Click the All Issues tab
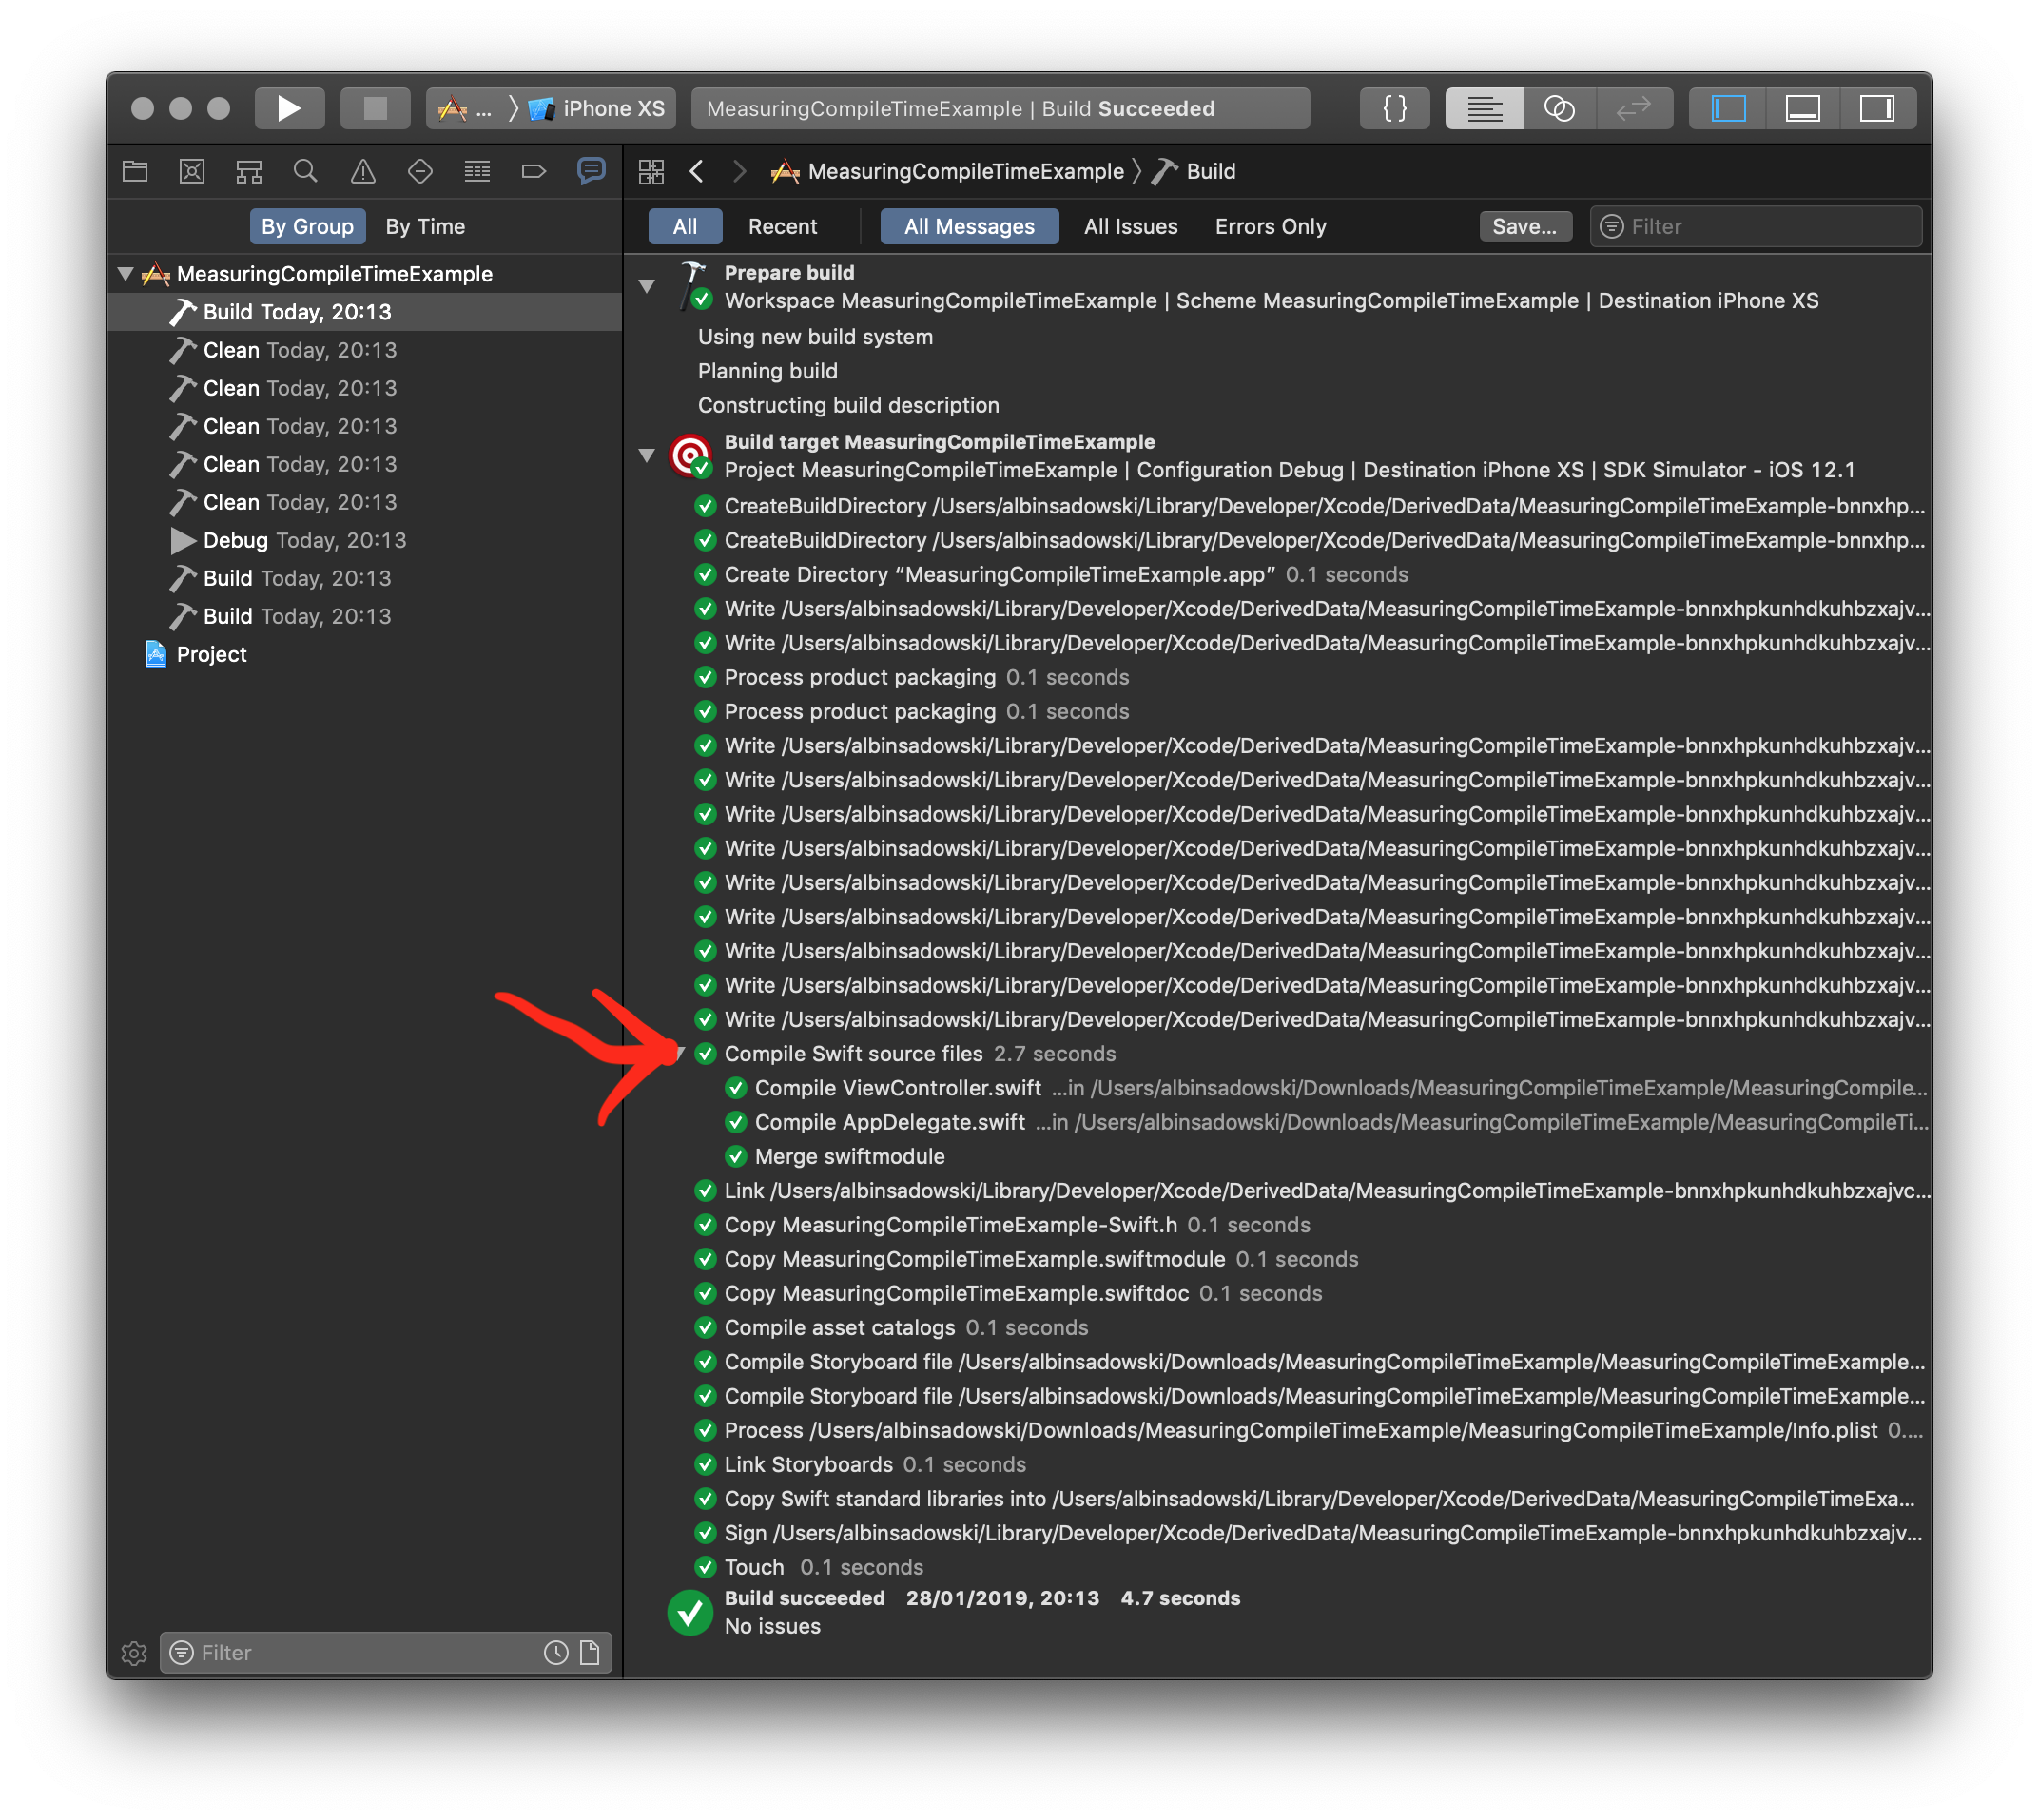 pyautogui.click(x=1131, y=224)
